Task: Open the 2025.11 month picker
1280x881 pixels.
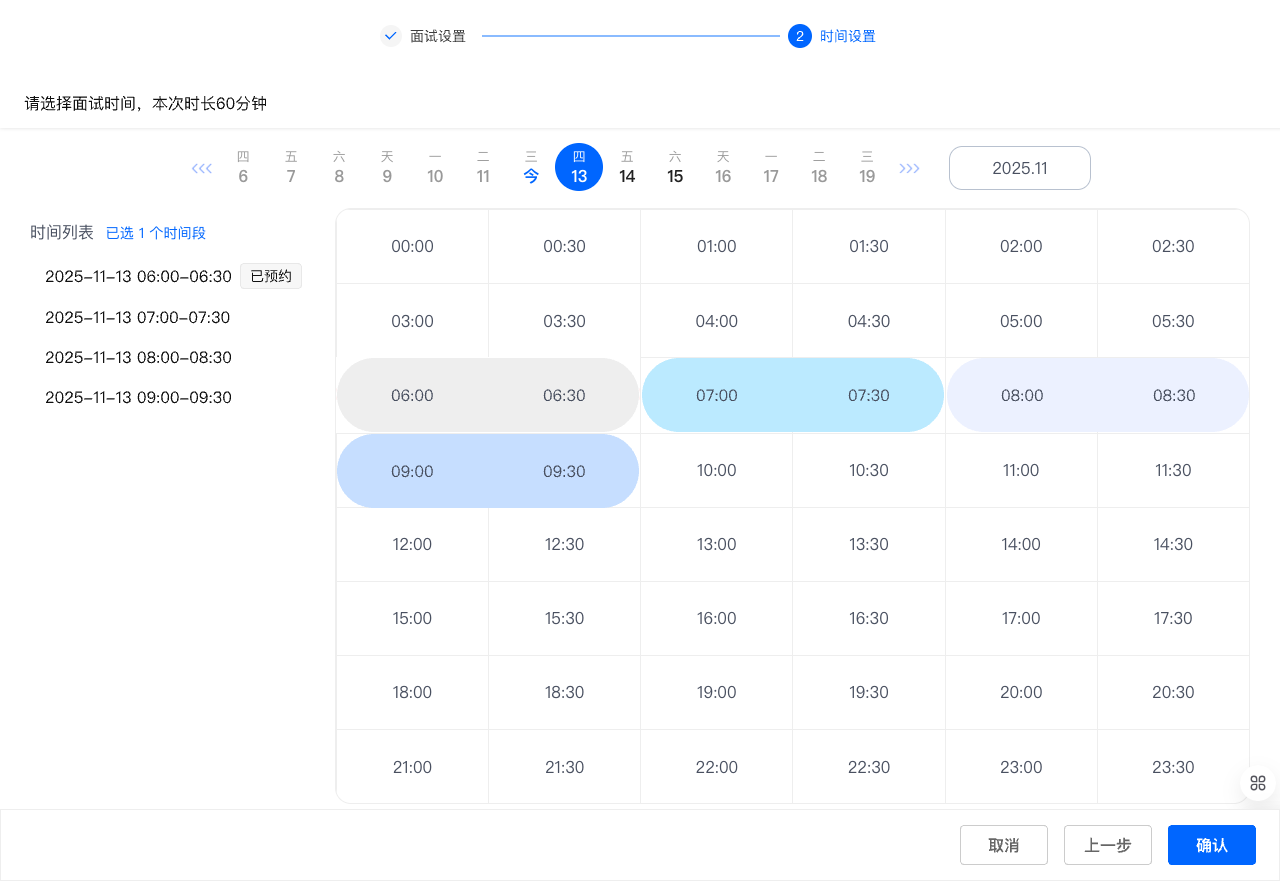Action: click(1019, 168)
